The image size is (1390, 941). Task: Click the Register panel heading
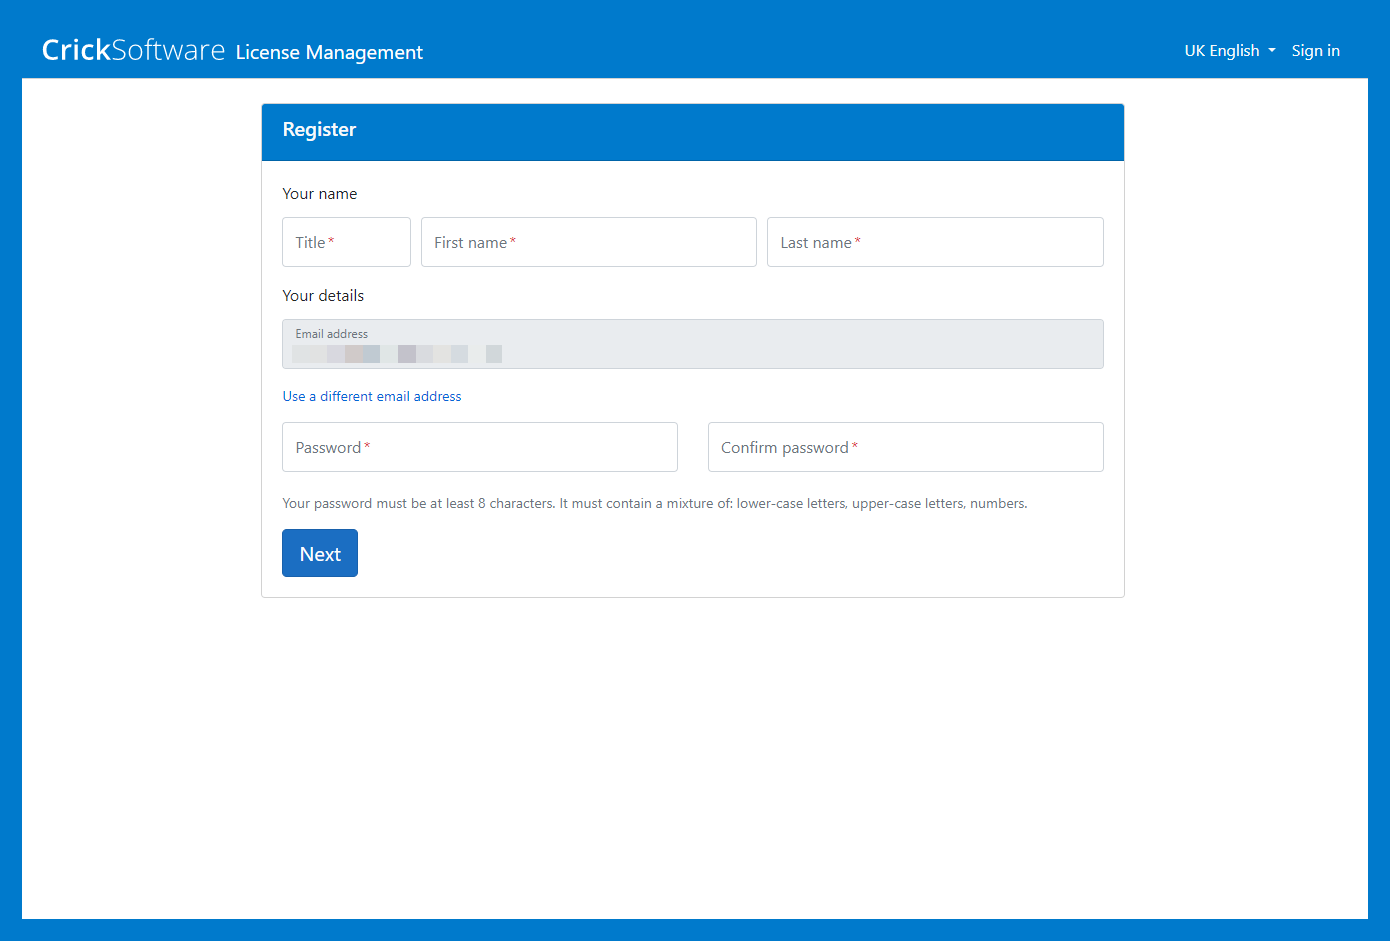[319, 130]
